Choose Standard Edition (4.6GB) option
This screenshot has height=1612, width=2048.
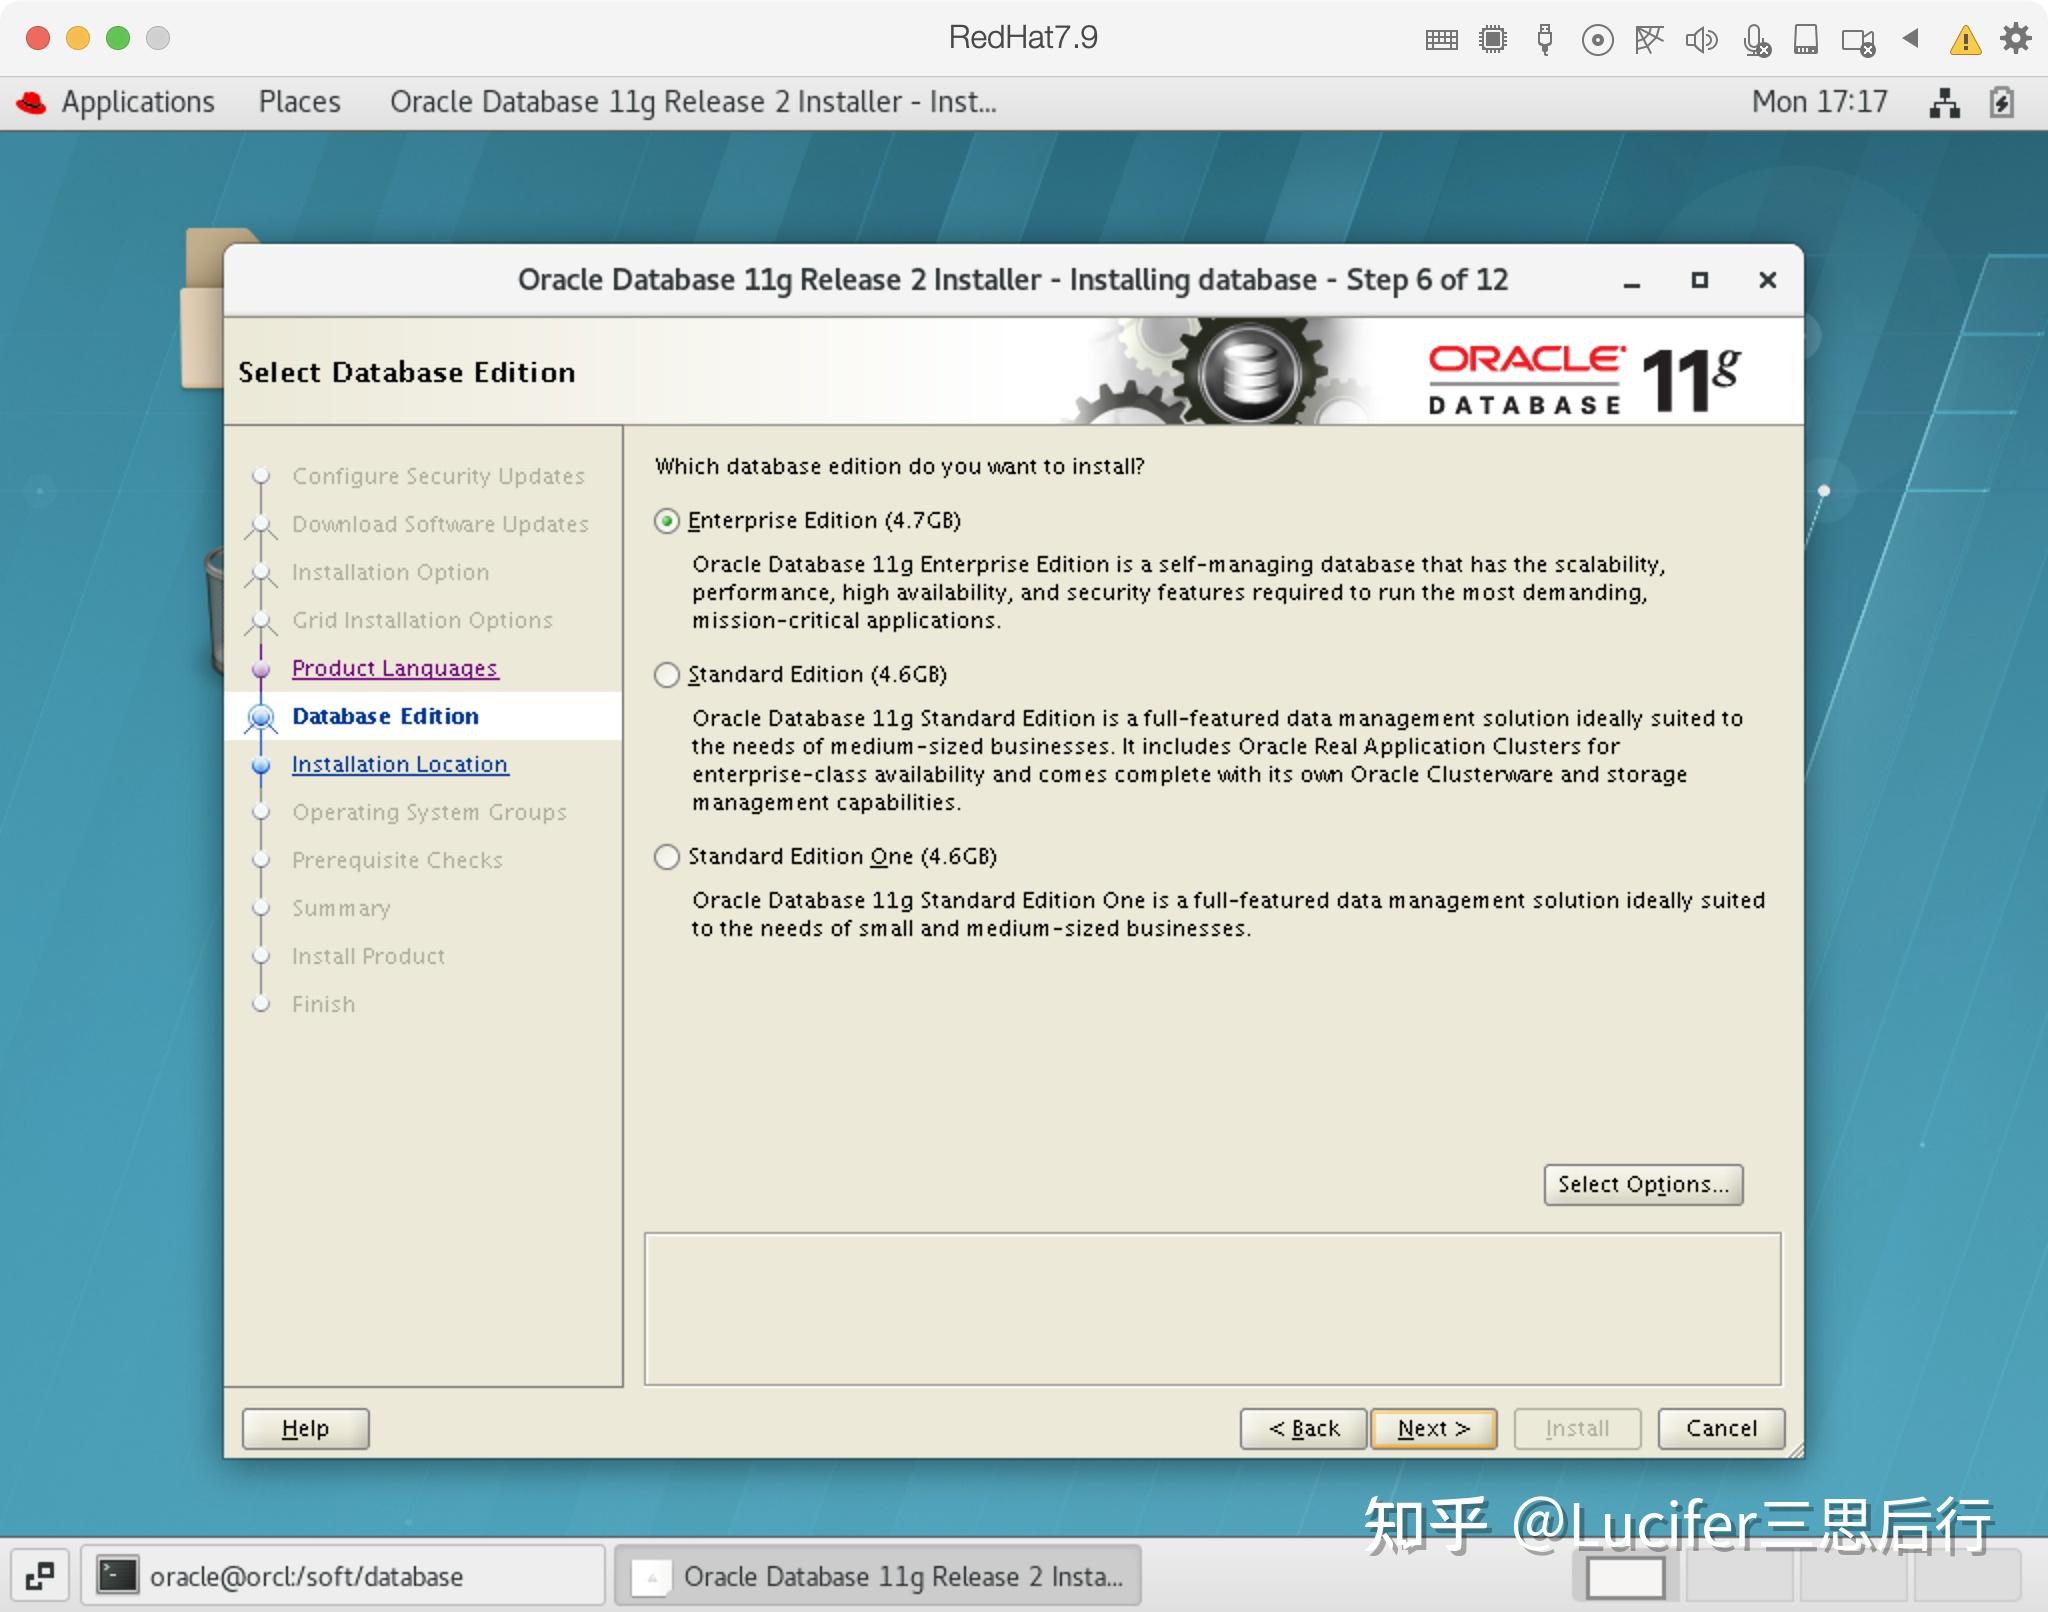667,675
